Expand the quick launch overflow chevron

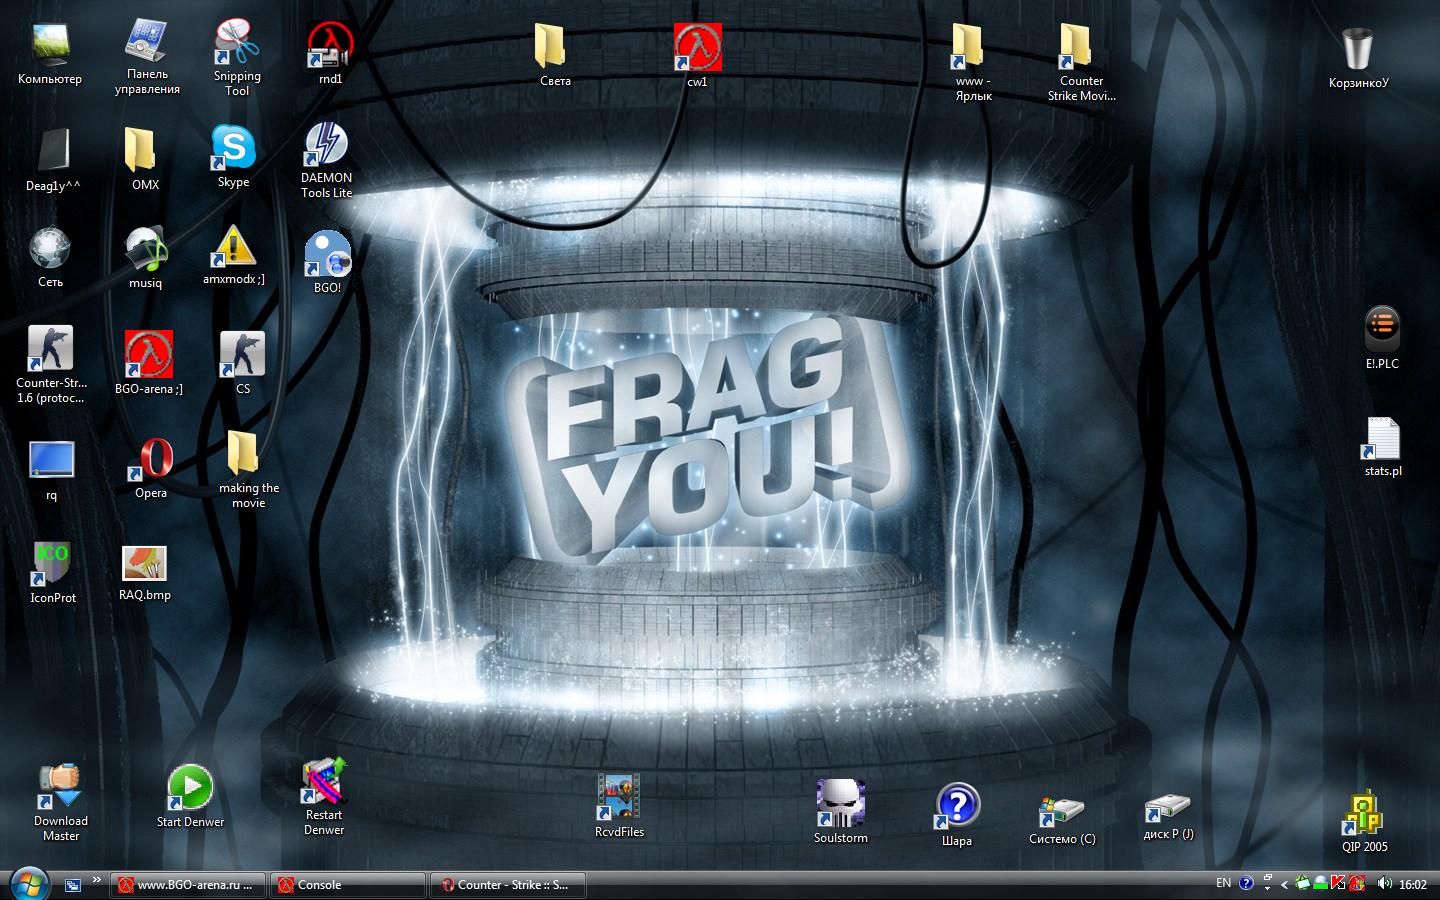tap(97, 880)
